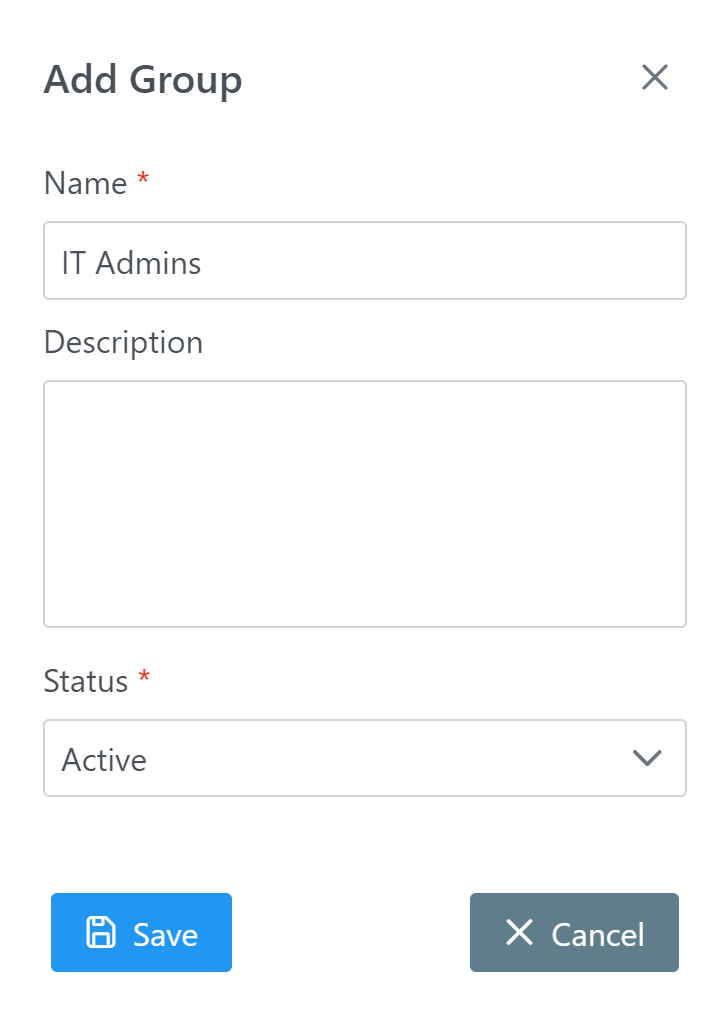Open the Status dropdown showing Active
Image resolution: width=728 pixels, height=1017 pixels.
365,758
